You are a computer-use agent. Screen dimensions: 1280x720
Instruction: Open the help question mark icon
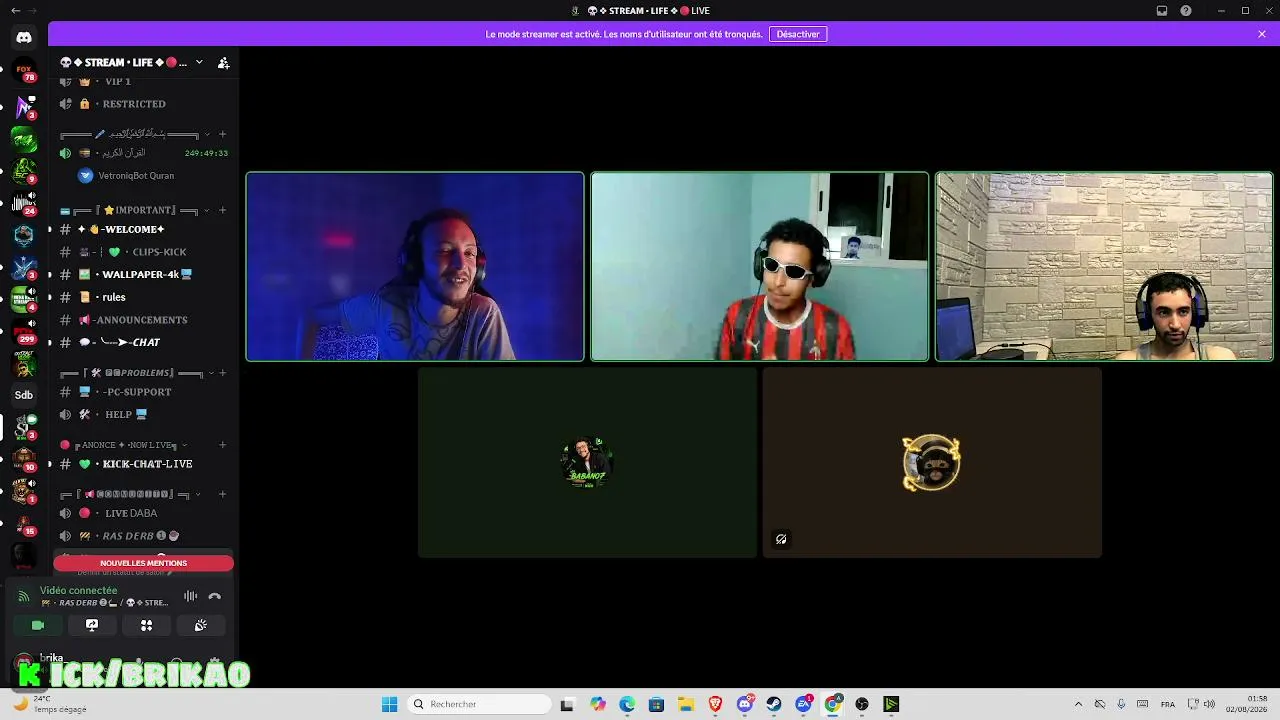(x=1186, y=11)
